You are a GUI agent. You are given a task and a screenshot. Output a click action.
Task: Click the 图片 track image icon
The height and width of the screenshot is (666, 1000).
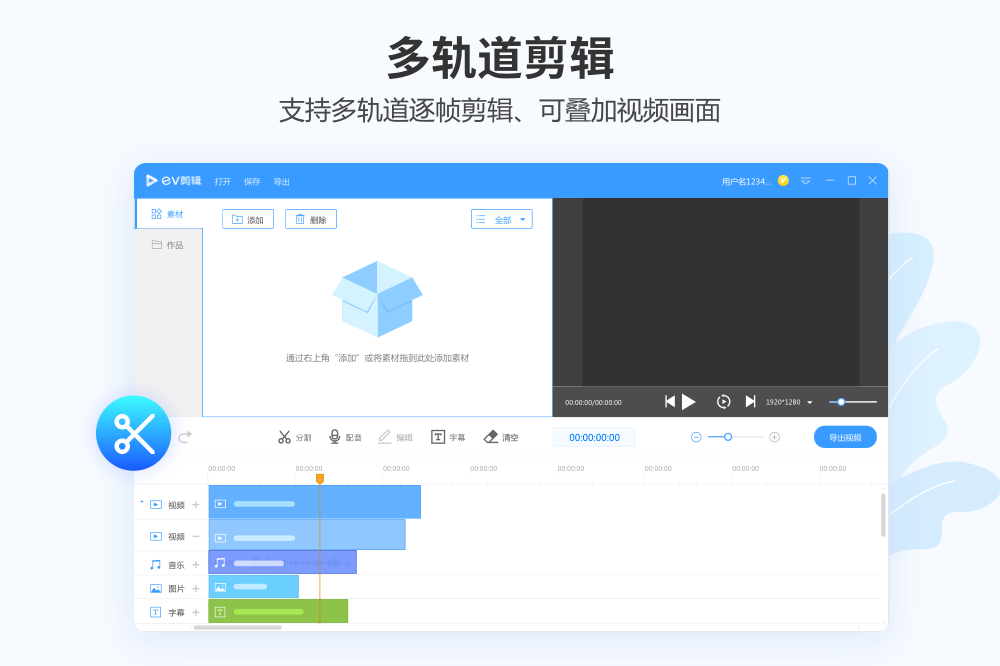156,589
